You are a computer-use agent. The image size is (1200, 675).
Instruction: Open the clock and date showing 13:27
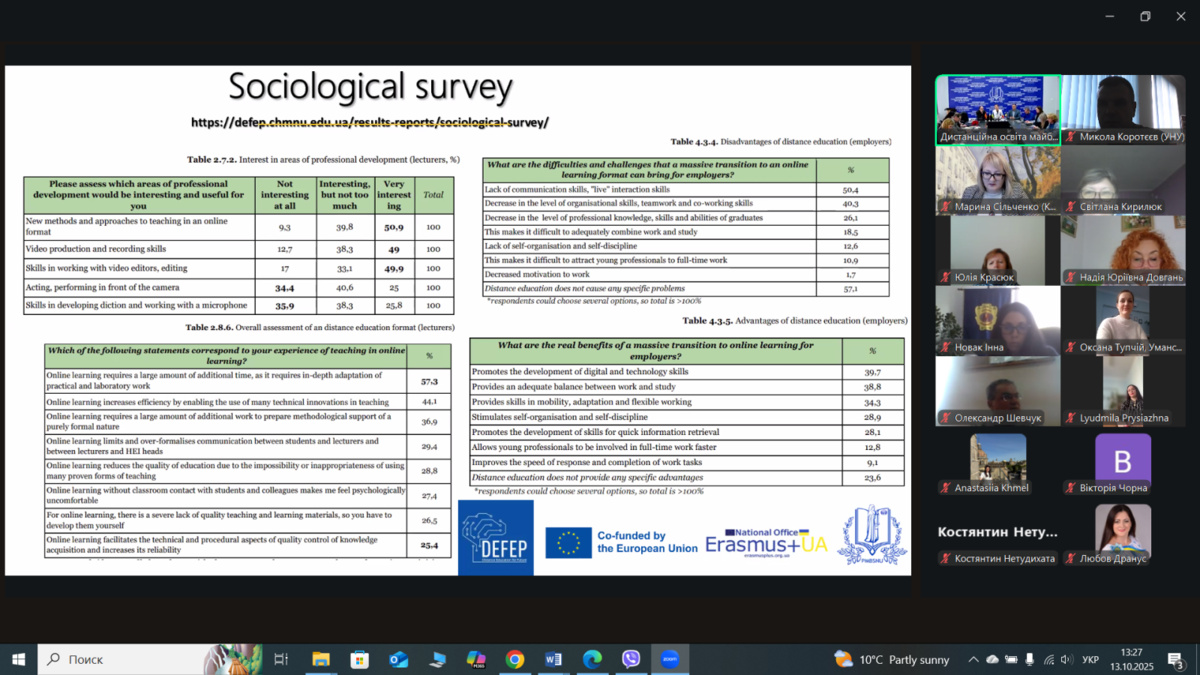(1131, 659)
